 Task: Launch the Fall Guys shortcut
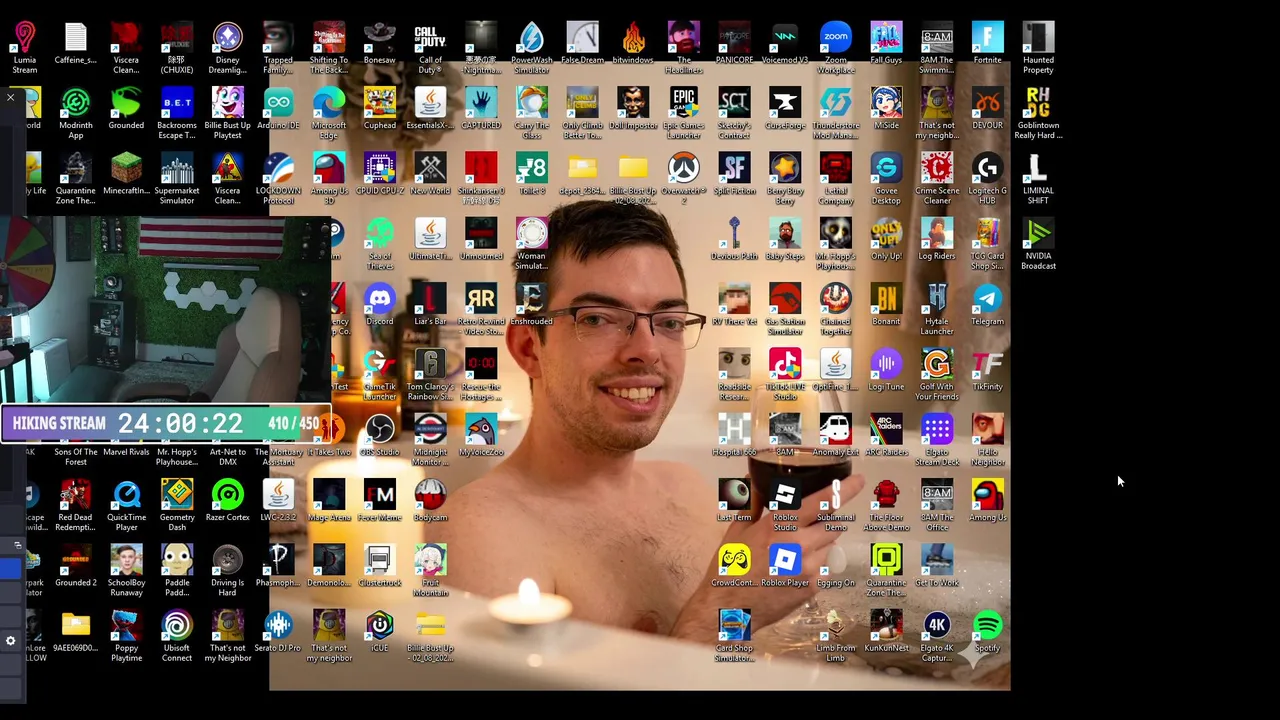pos(886,44)
